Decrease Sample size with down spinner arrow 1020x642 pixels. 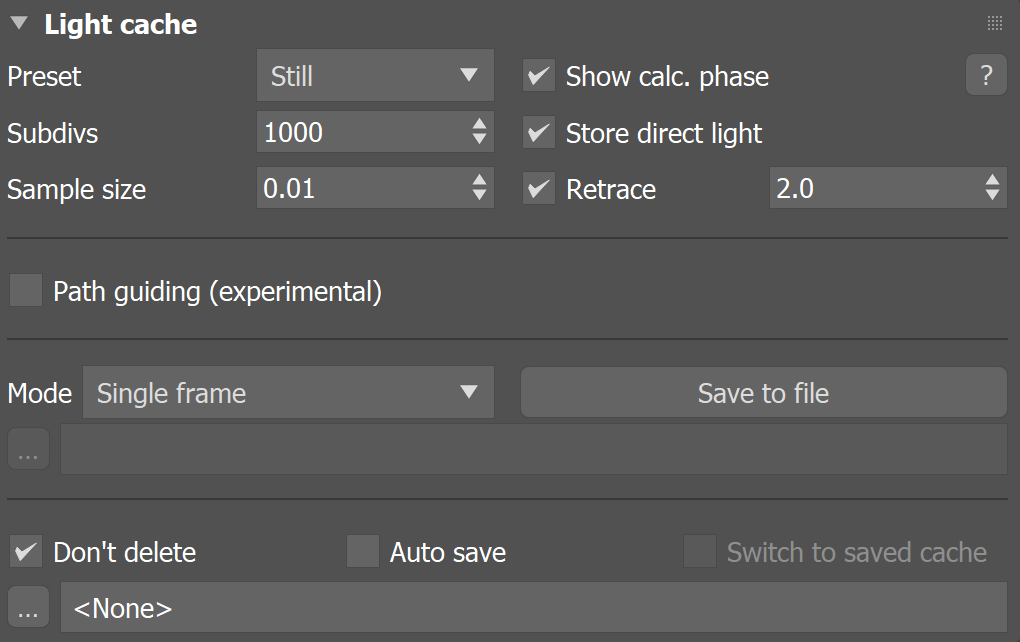click(x=479, y=194)
